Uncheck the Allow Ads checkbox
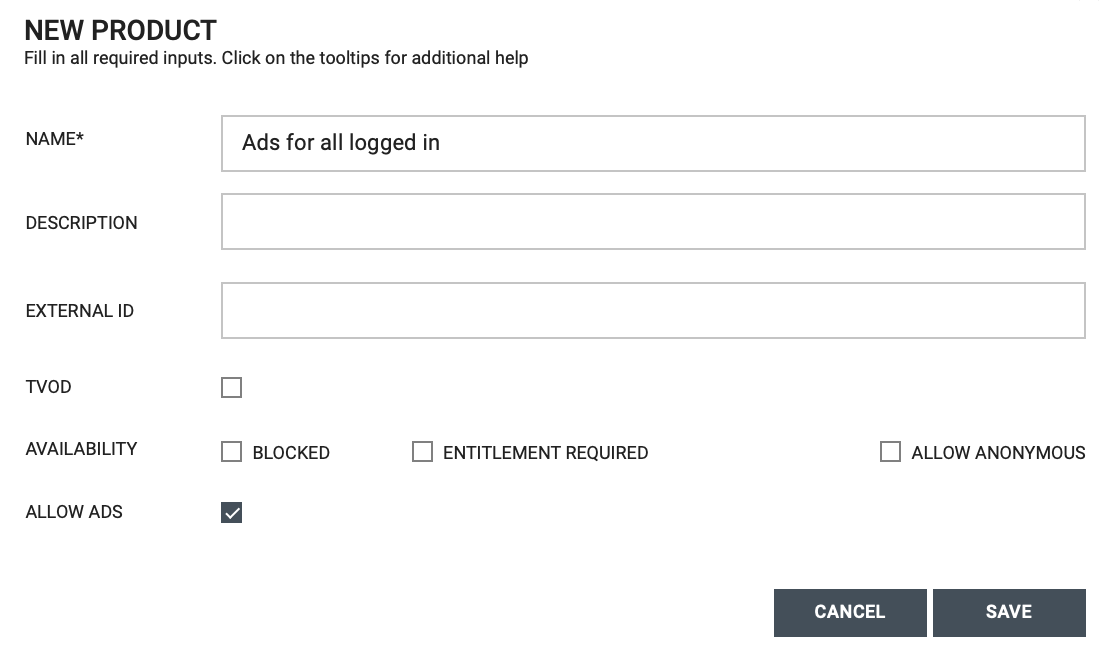Viewport: 1114px width, 656px height. point(232,512)
